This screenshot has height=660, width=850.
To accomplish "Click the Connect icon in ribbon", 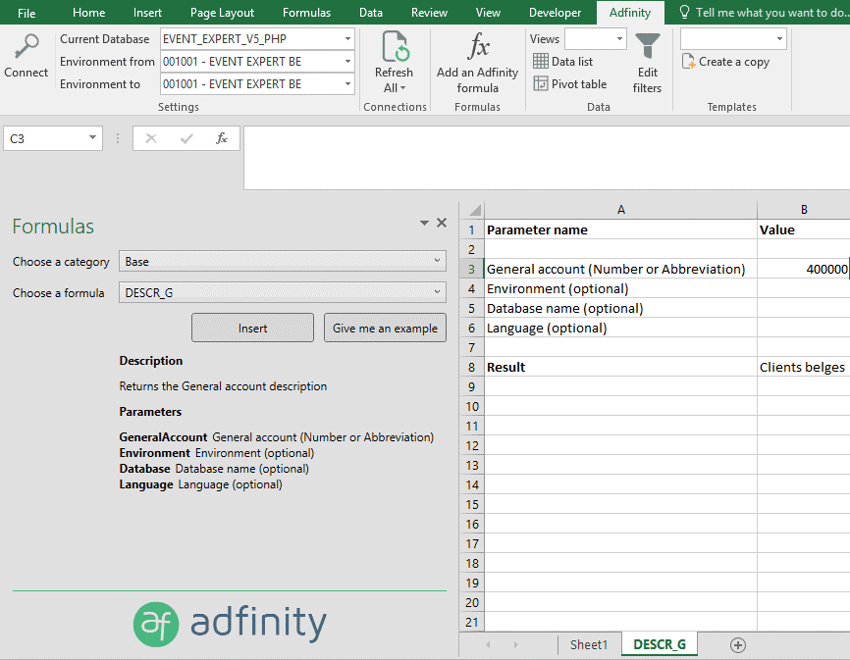I will tap(25, 48).
